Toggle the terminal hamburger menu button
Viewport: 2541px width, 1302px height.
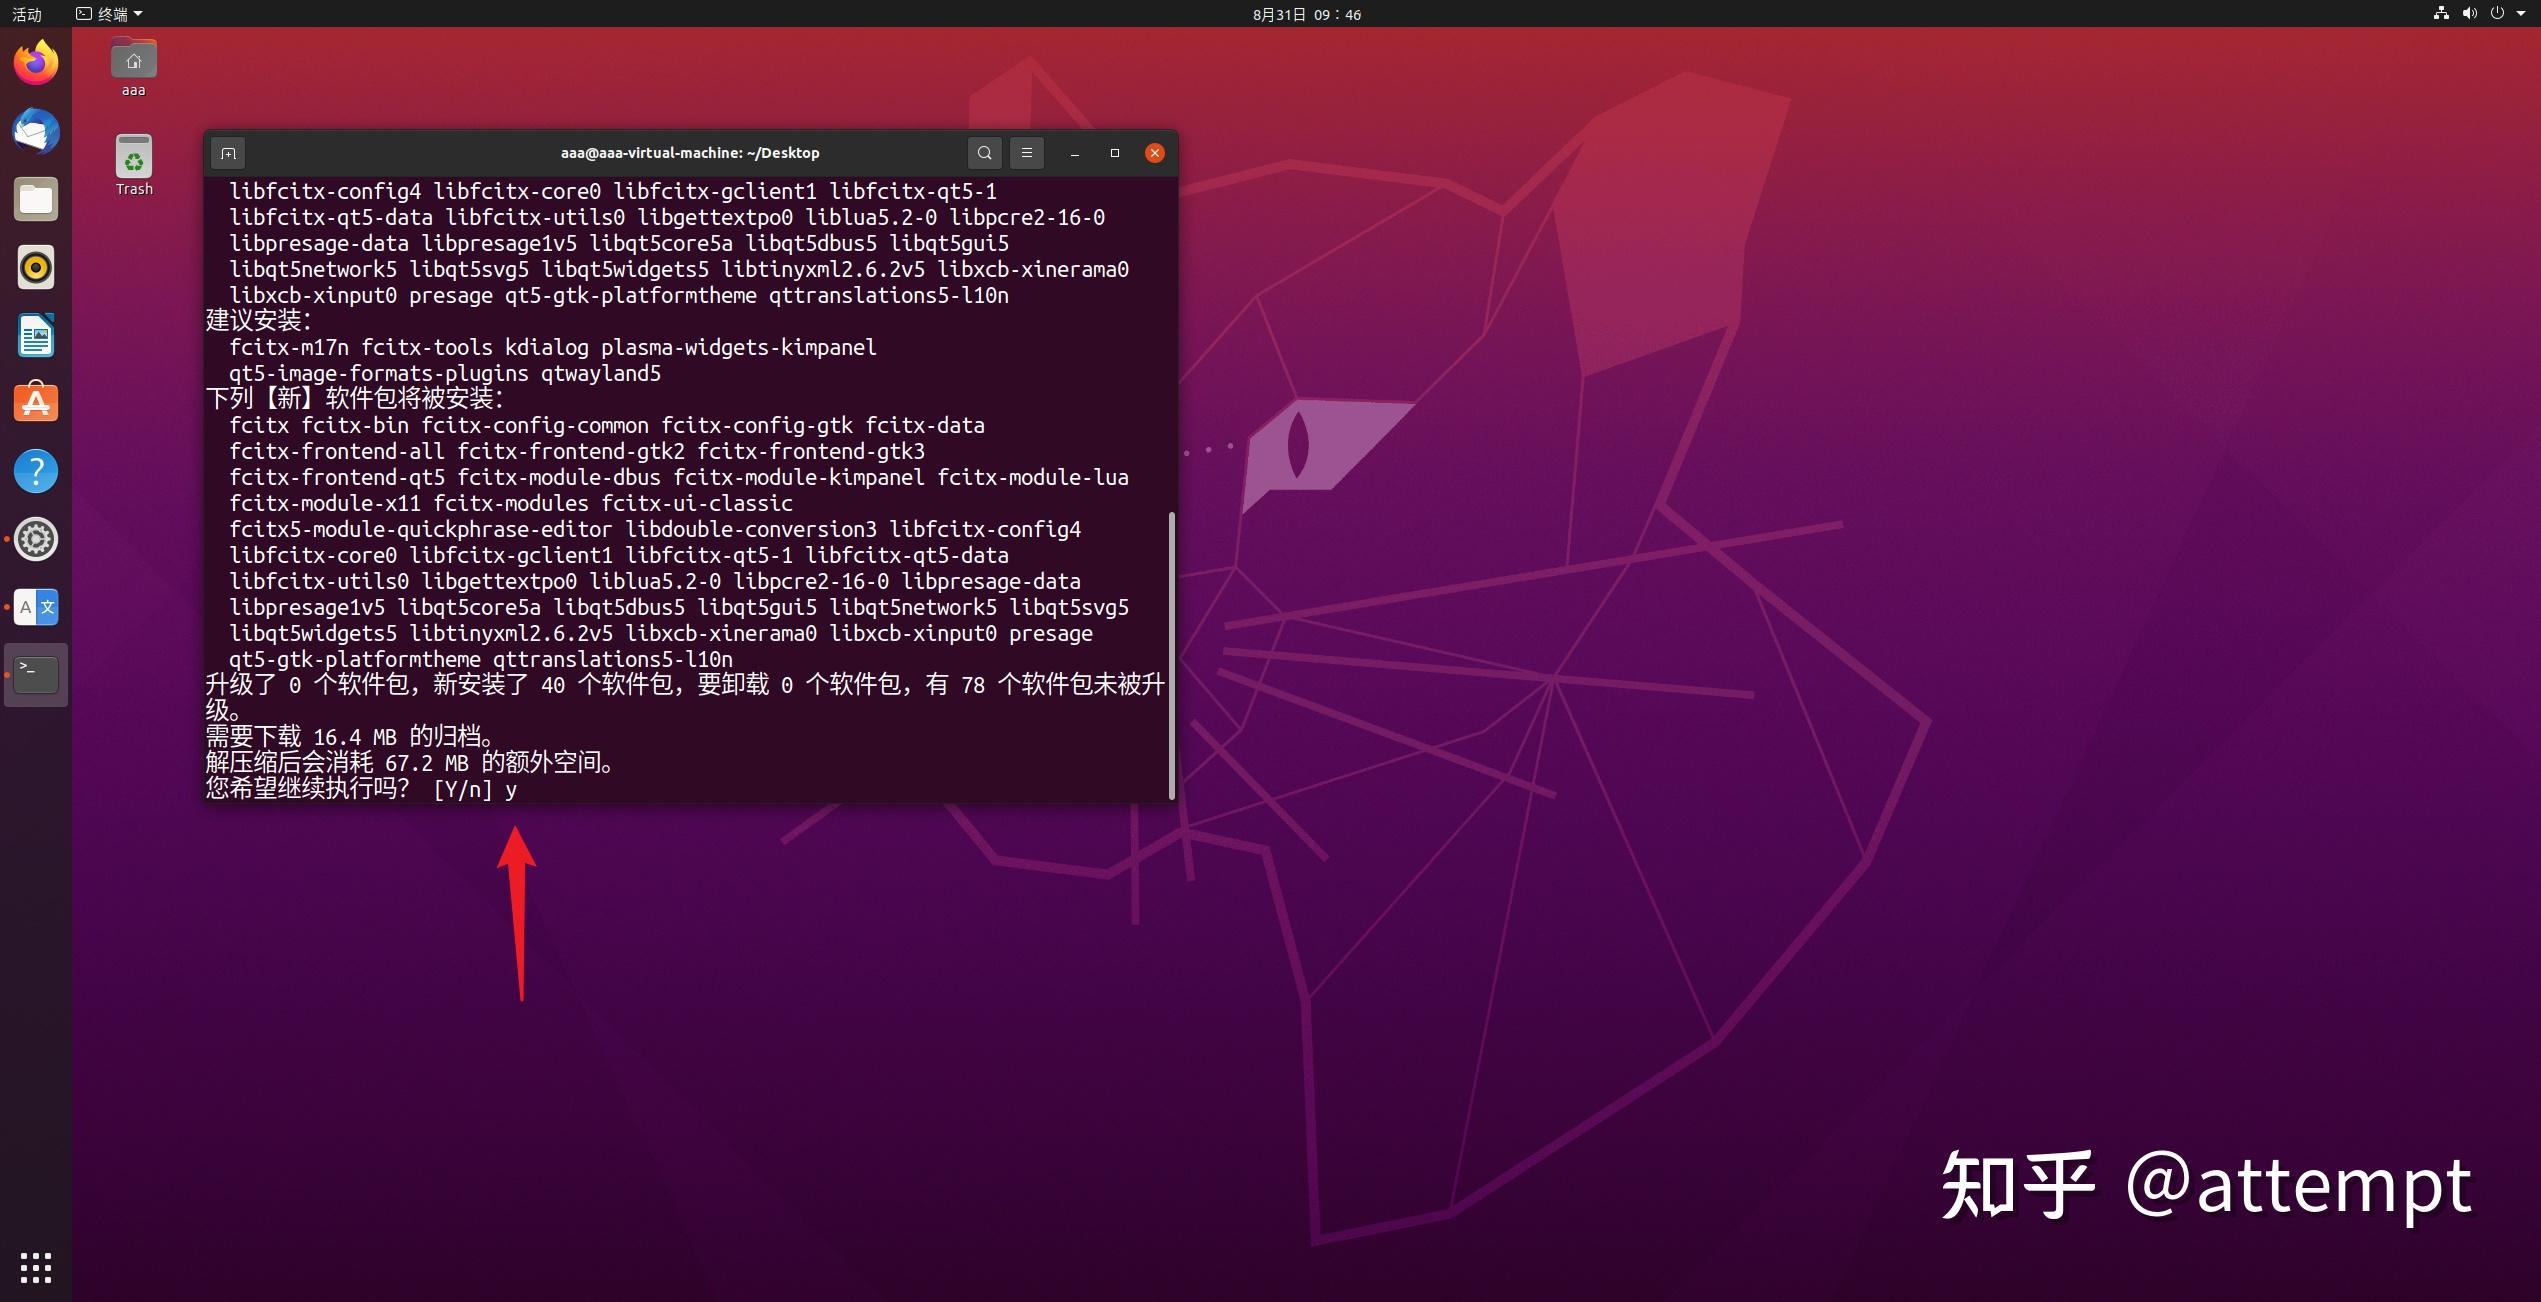pyautogui.click(x=1026, y=151)
